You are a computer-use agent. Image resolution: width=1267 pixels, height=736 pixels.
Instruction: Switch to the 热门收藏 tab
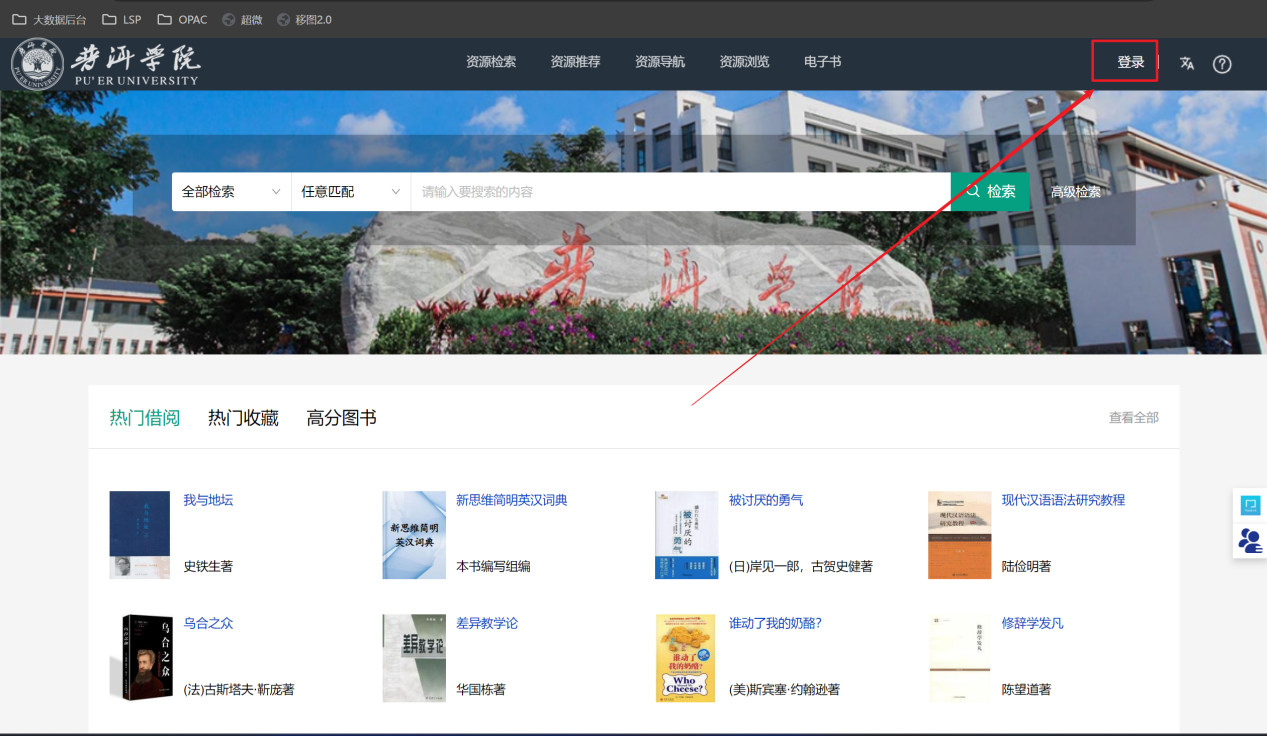[243, 418]
